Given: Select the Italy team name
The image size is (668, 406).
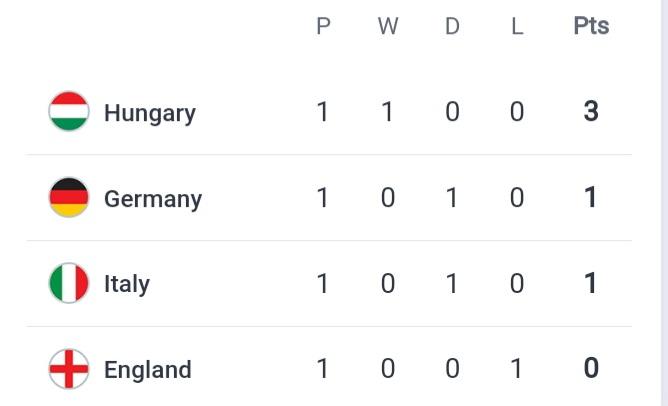Looking at the screenshot, I should [x=126, y=284].
